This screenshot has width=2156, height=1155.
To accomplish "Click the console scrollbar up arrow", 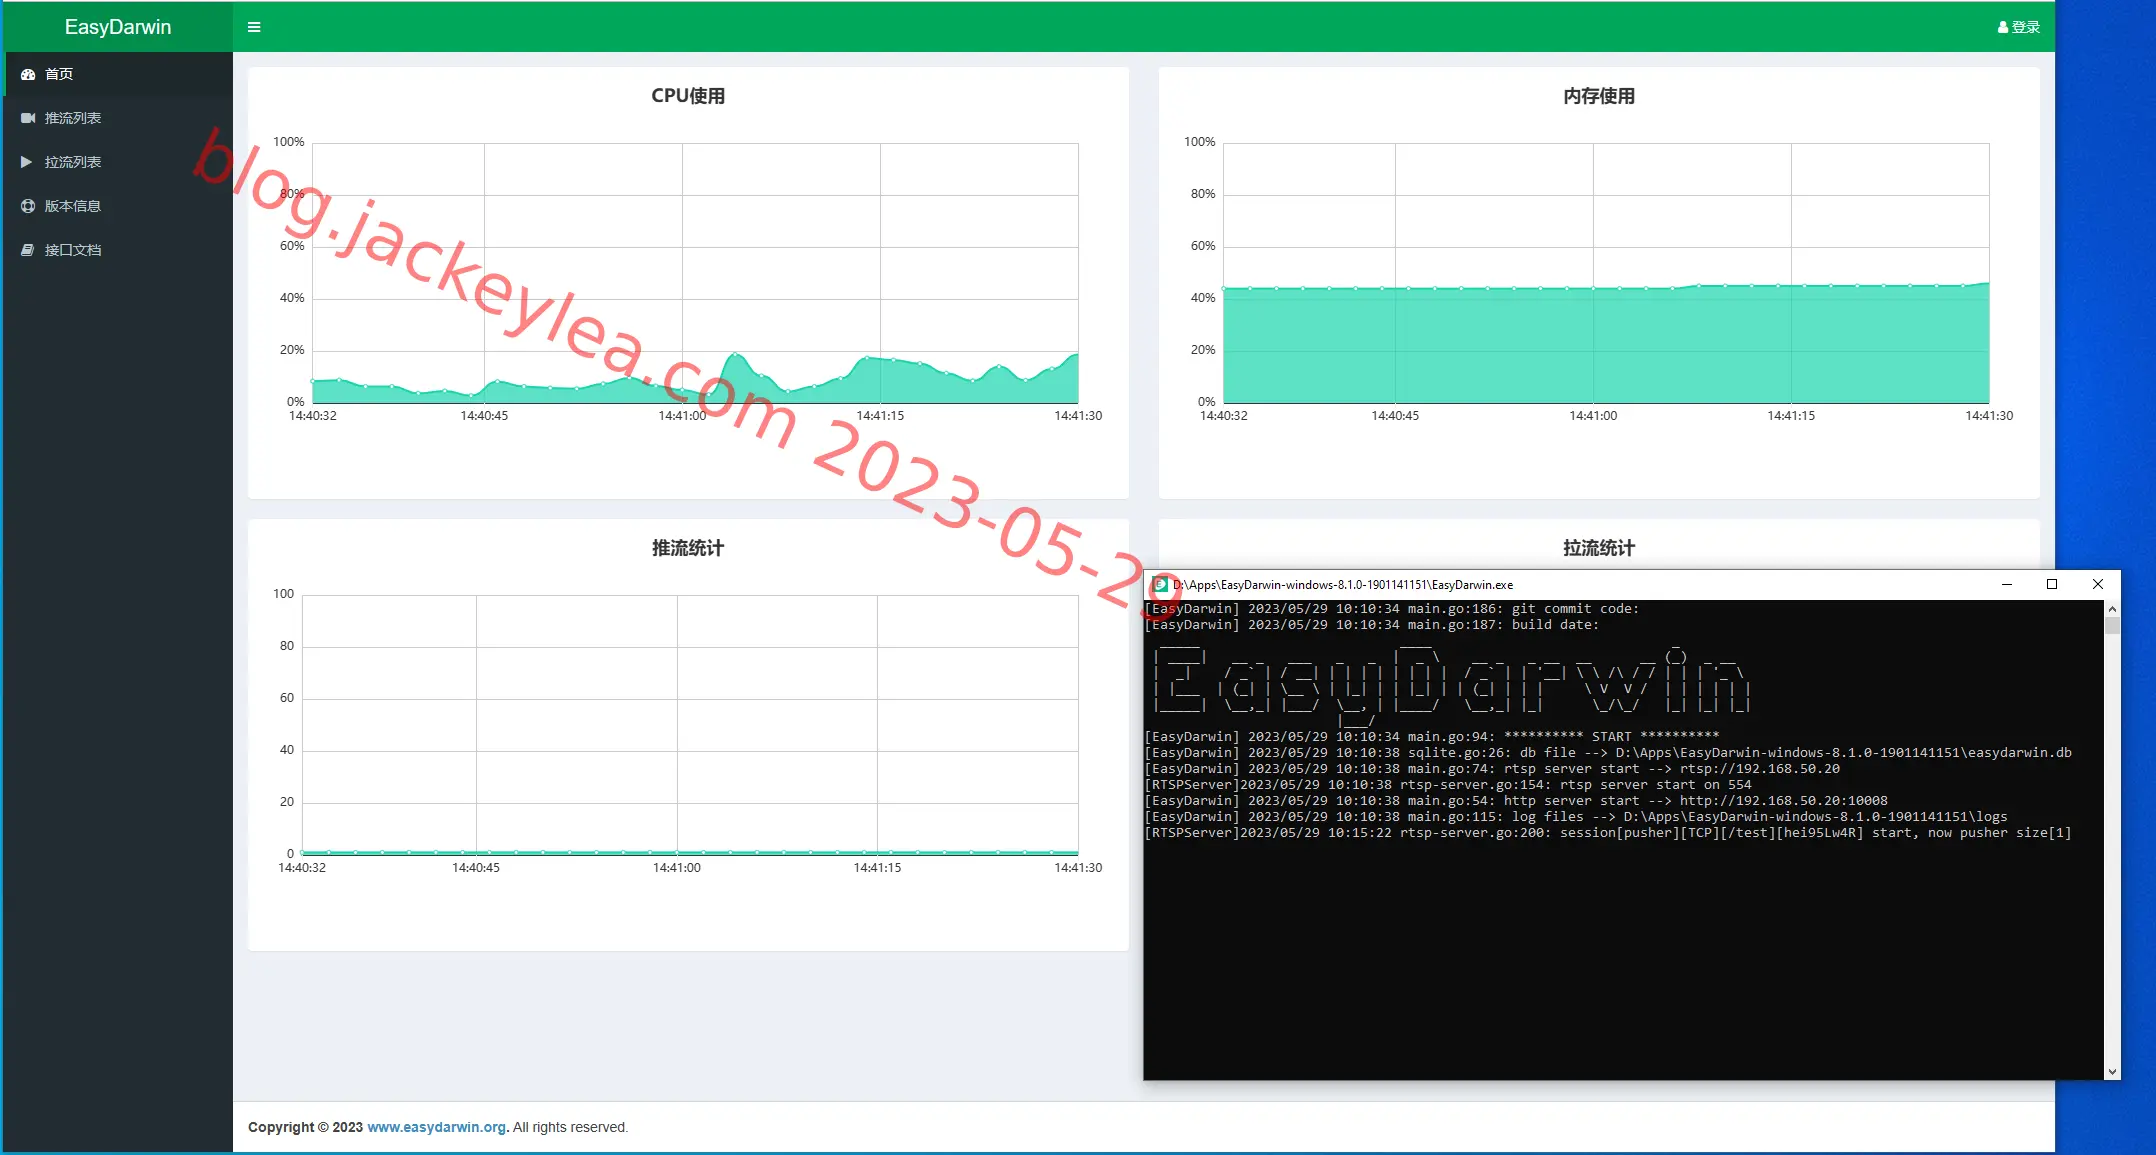I will [x=2112, y=609].
